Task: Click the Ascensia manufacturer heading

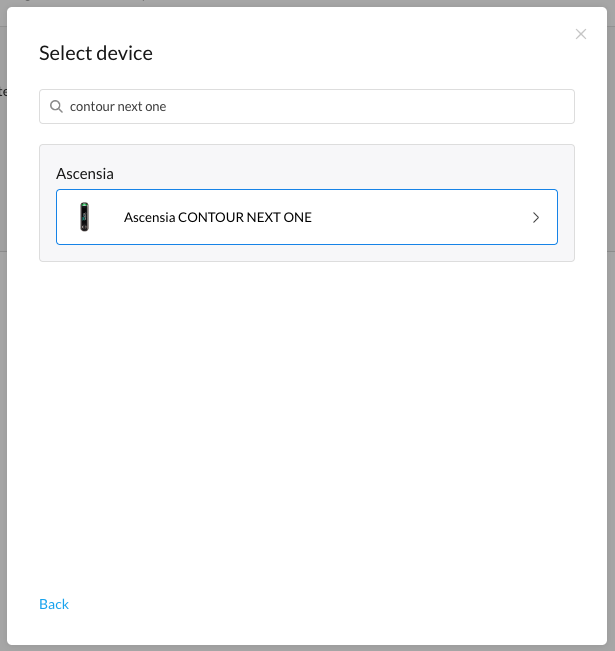Action: [x=85, y=174]
